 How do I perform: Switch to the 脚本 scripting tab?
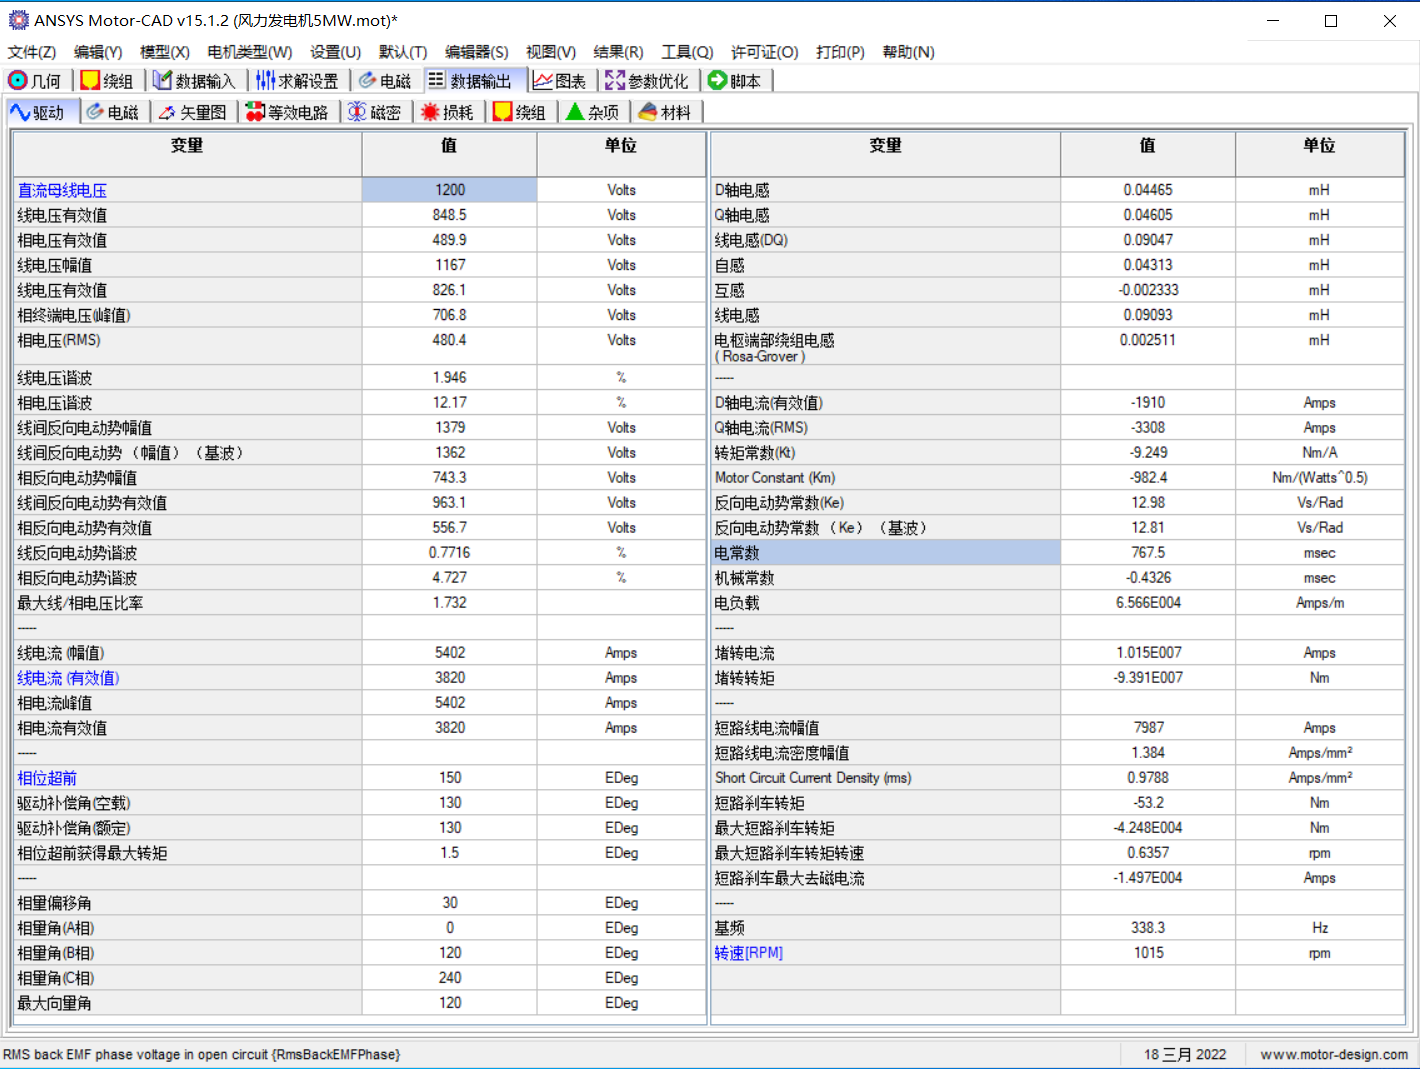click(x=735, y=81)
